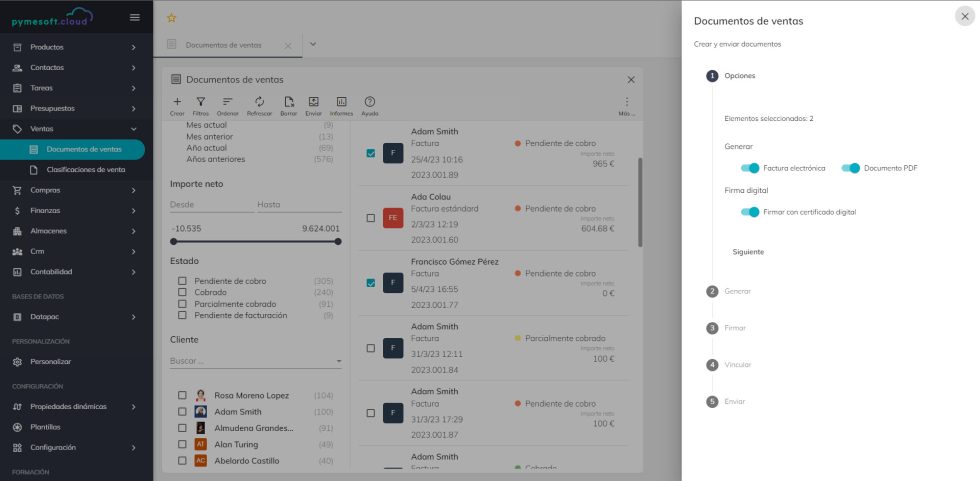Check the Cobrado status filter
Viewport: 980px width, 481px height.
tap(182, 292)
